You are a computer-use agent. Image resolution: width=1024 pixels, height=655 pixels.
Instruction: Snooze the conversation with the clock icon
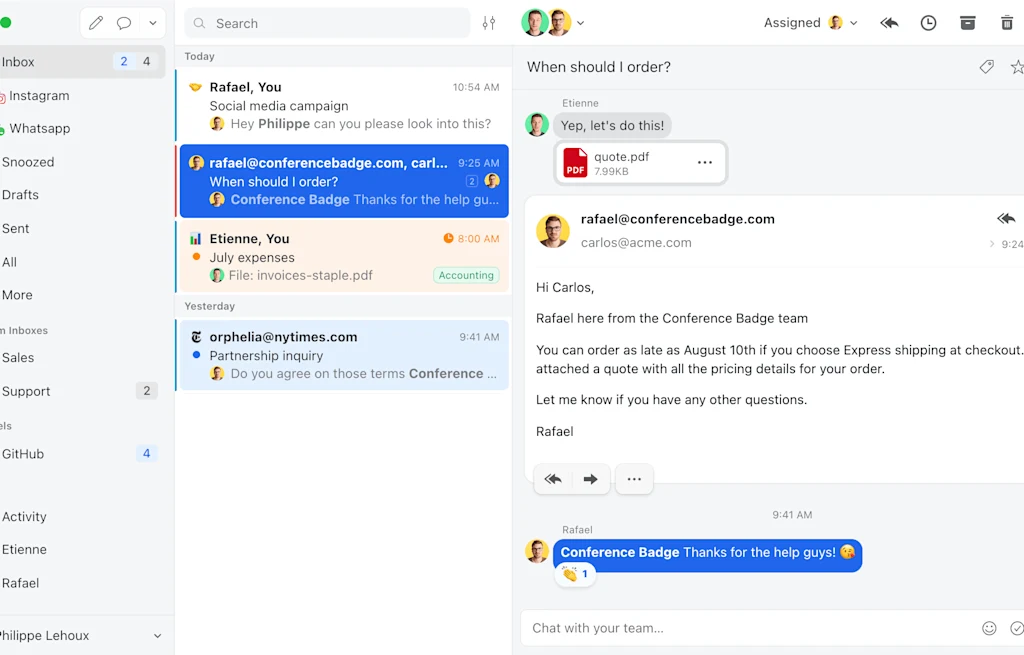coord(928,22)
